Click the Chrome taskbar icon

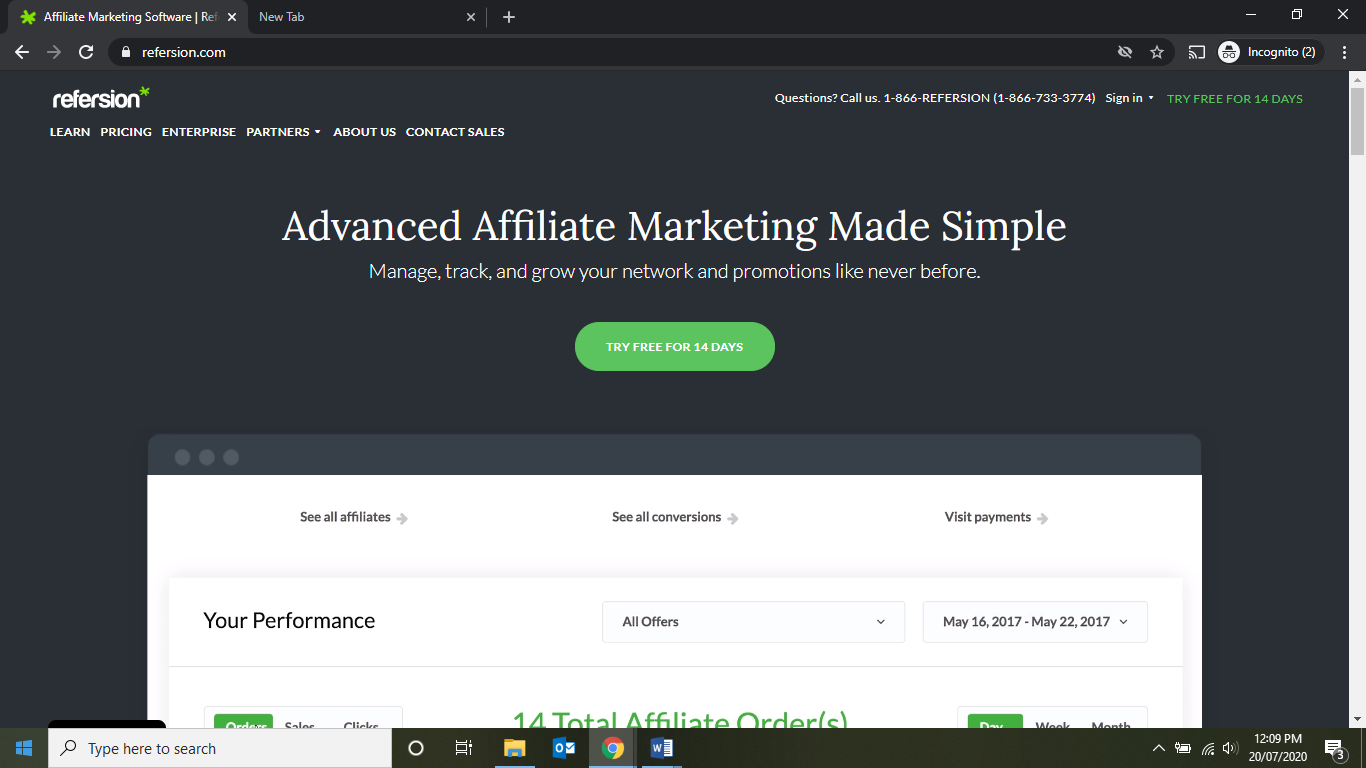click(x=613, y=748)
